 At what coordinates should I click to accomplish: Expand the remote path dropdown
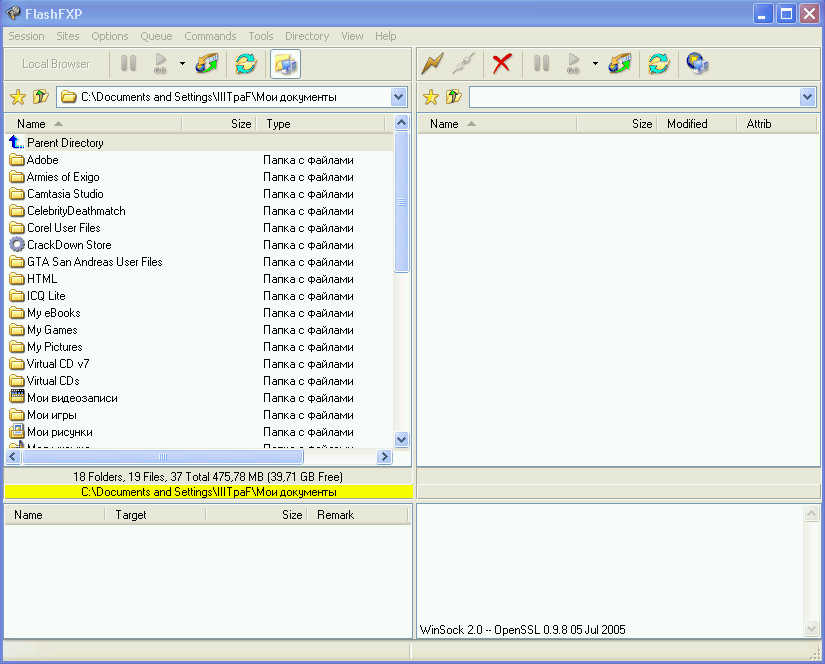tap(807, 97)
